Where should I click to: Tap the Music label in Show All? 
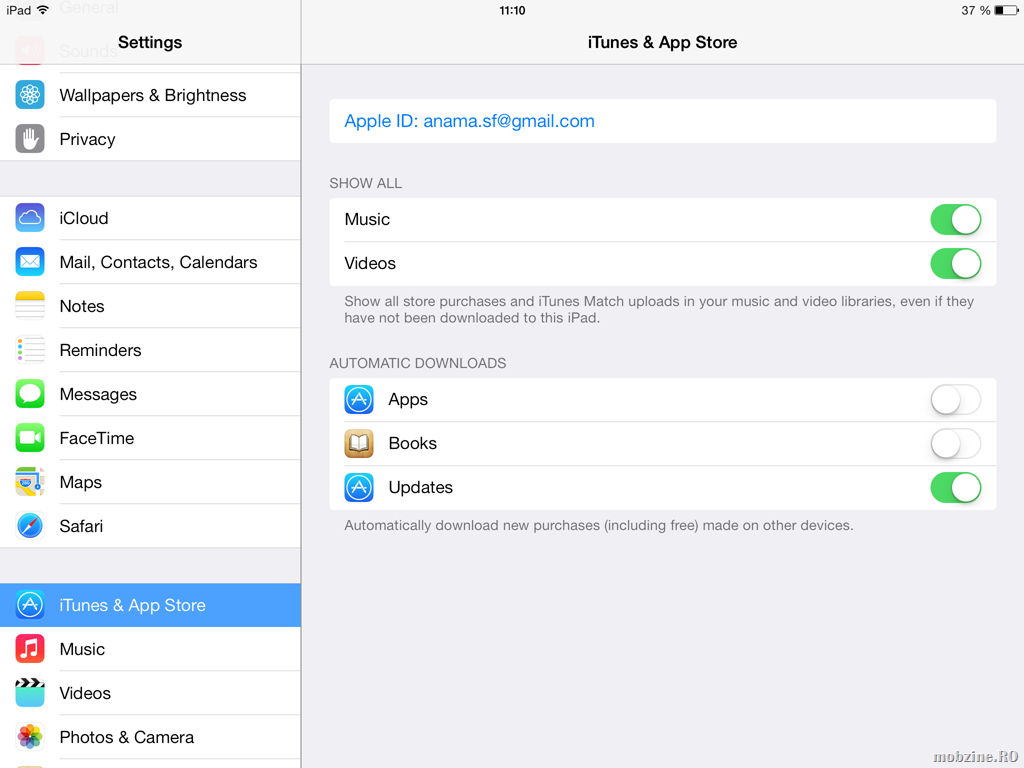pos(367,219)
